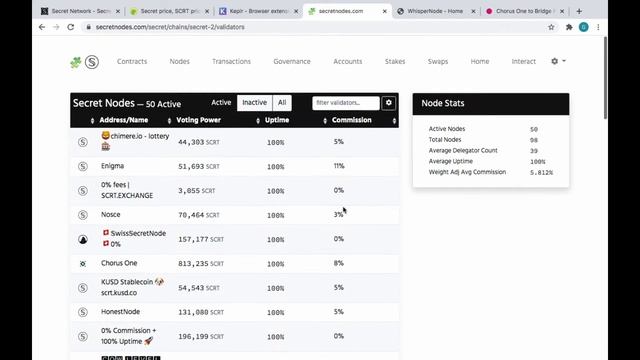Open a new browser tab
This screenshot has width=640, height=360.
pos(579,11)
